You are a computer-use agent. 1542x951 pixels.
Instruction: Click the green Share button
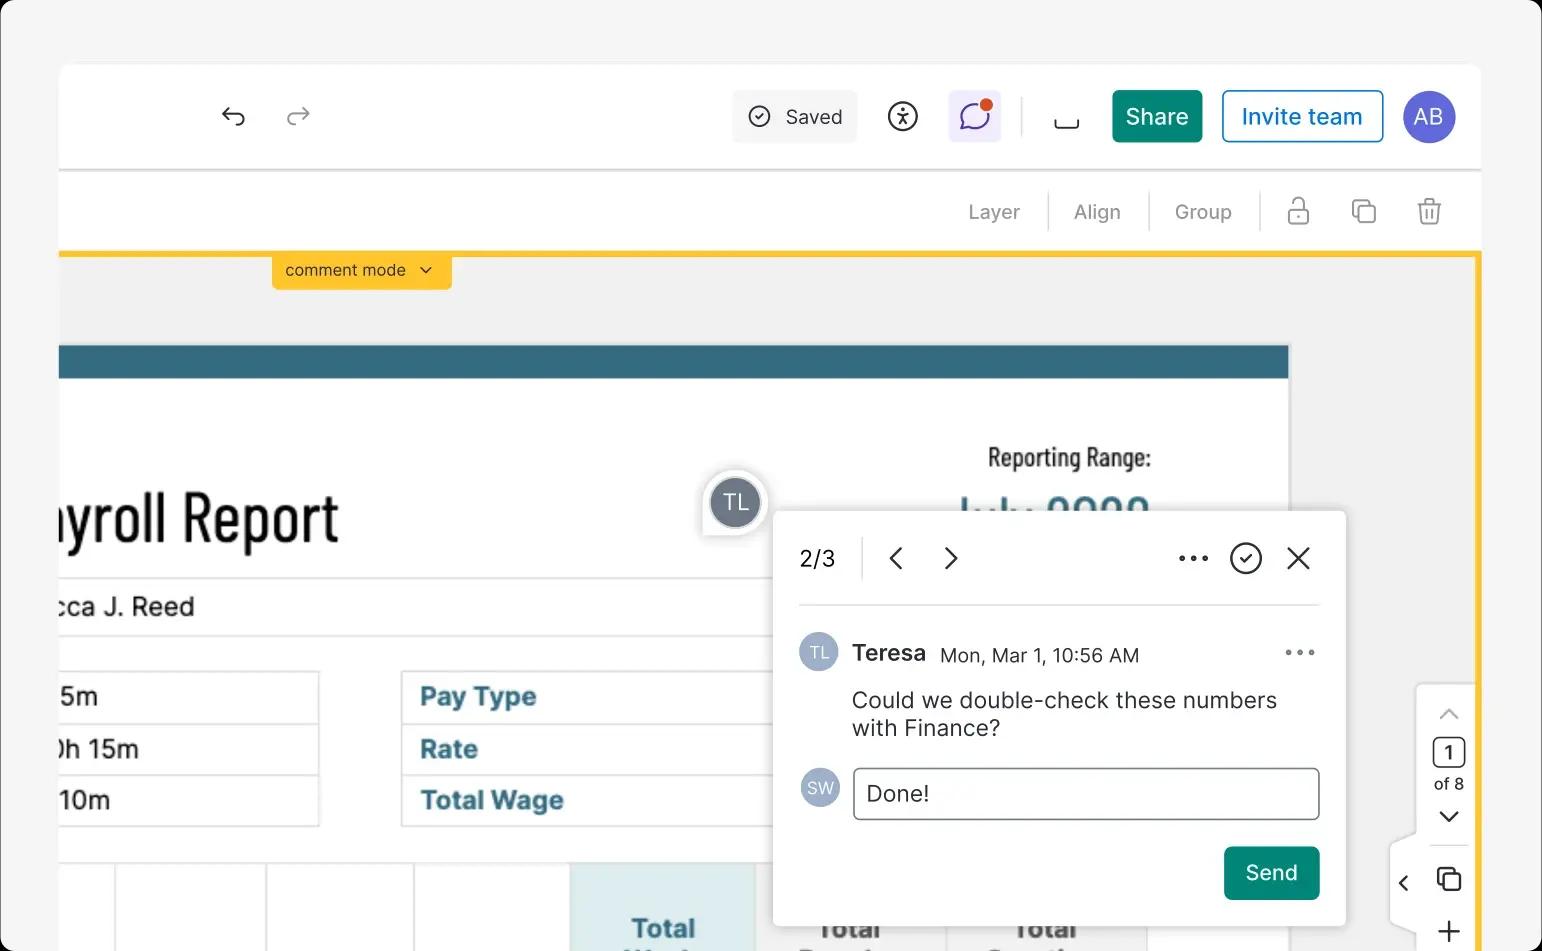pyautogui.click(x=1157, y=117)
